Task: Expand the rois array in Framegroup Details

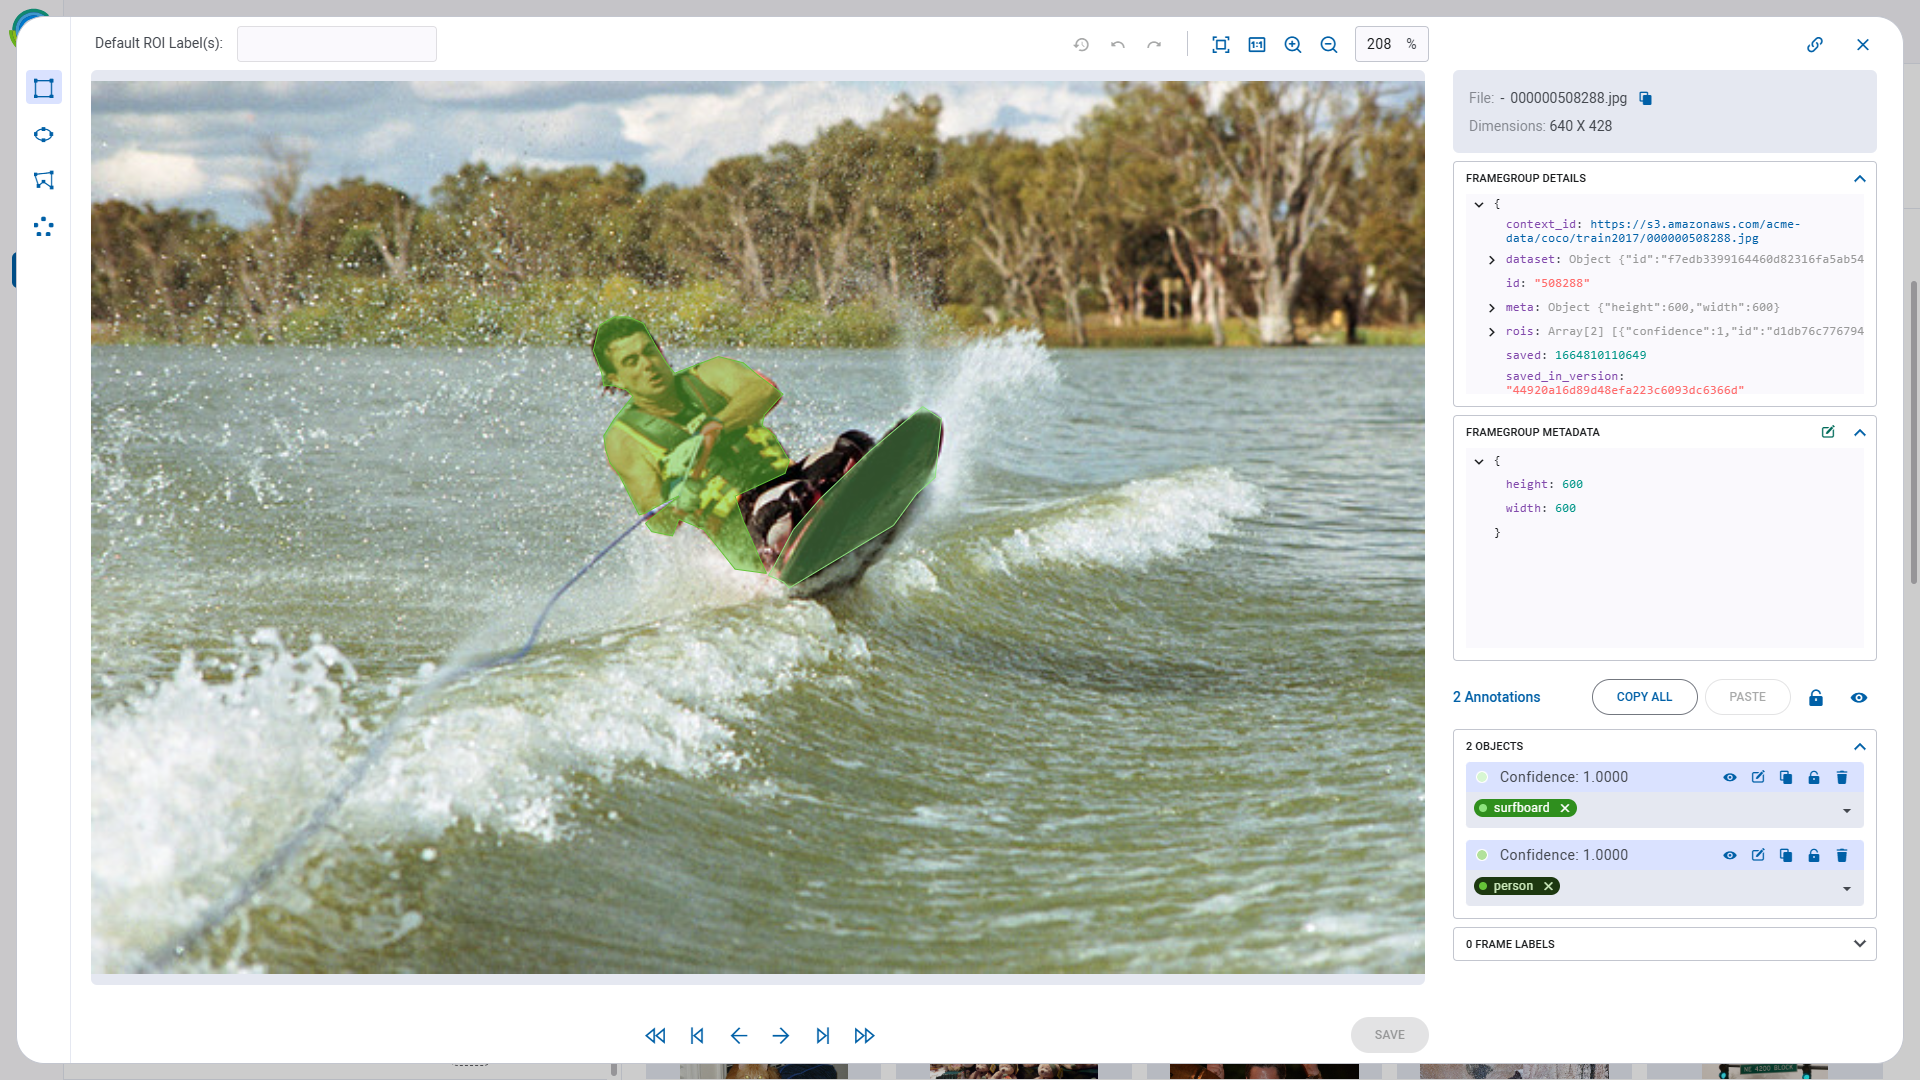Action: (x=1491, y=331)
